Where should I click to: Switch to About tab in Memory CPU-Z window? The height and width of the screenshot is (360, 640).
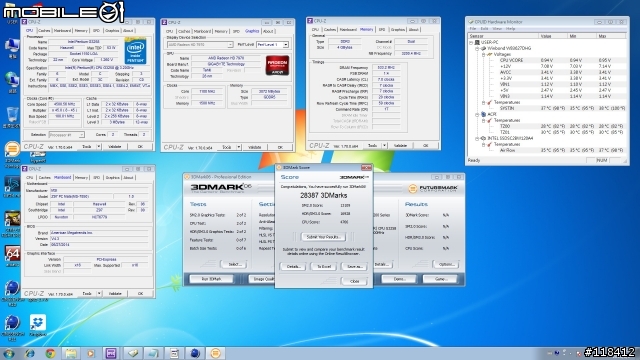pos(413,30)
